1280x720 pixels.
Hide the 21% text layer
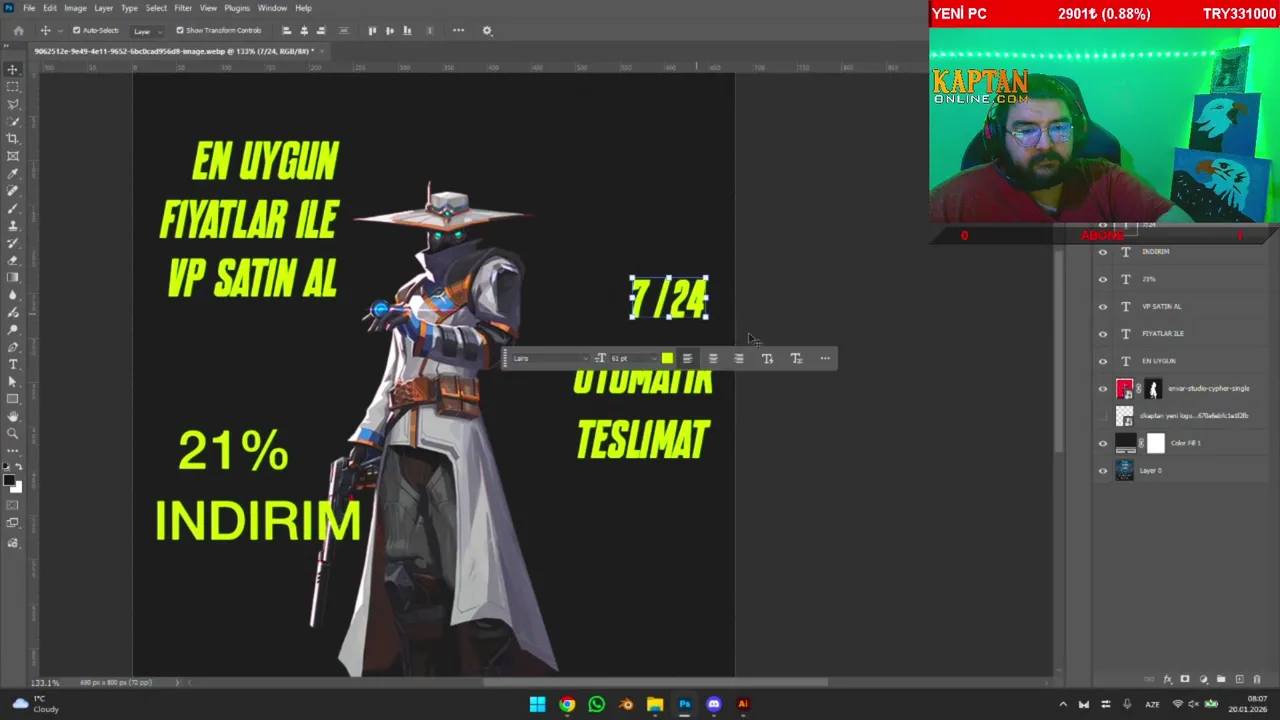tap(1103, 279)
